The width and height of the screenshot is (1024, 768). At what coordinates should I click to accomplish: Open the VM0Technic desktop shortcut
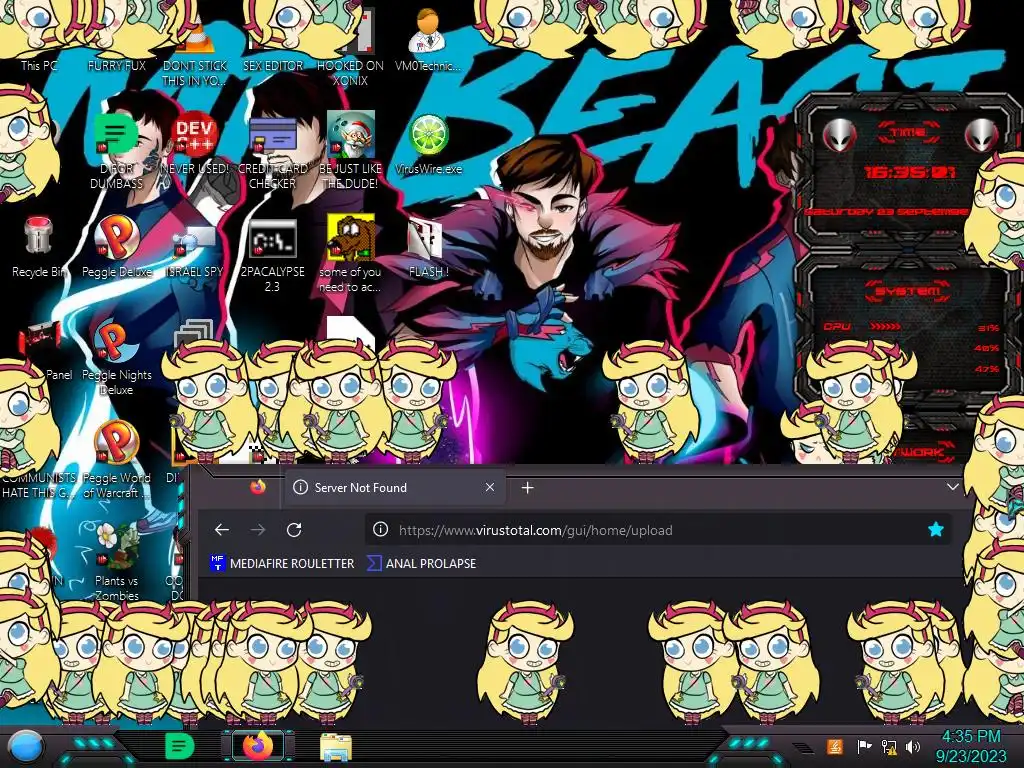click(x=428, y=40)
